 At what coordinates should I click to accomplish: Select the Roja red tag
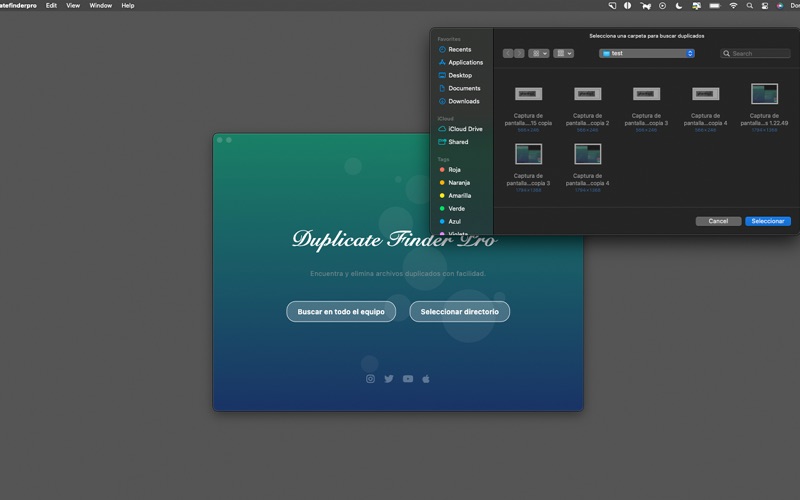[449, 170]
